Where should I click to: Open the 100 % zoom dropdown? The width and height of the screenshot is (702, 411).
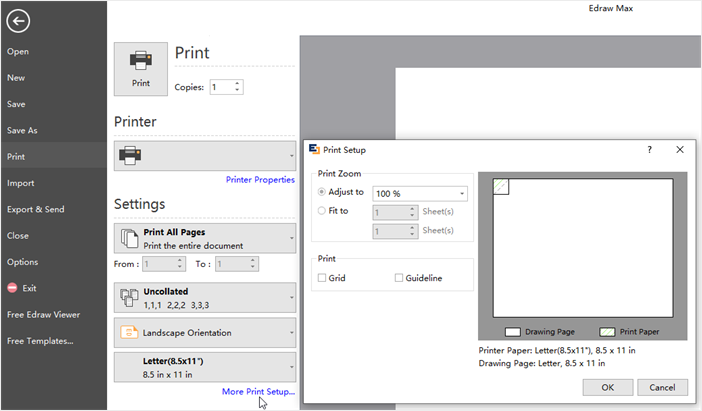(x=462, y=194)
